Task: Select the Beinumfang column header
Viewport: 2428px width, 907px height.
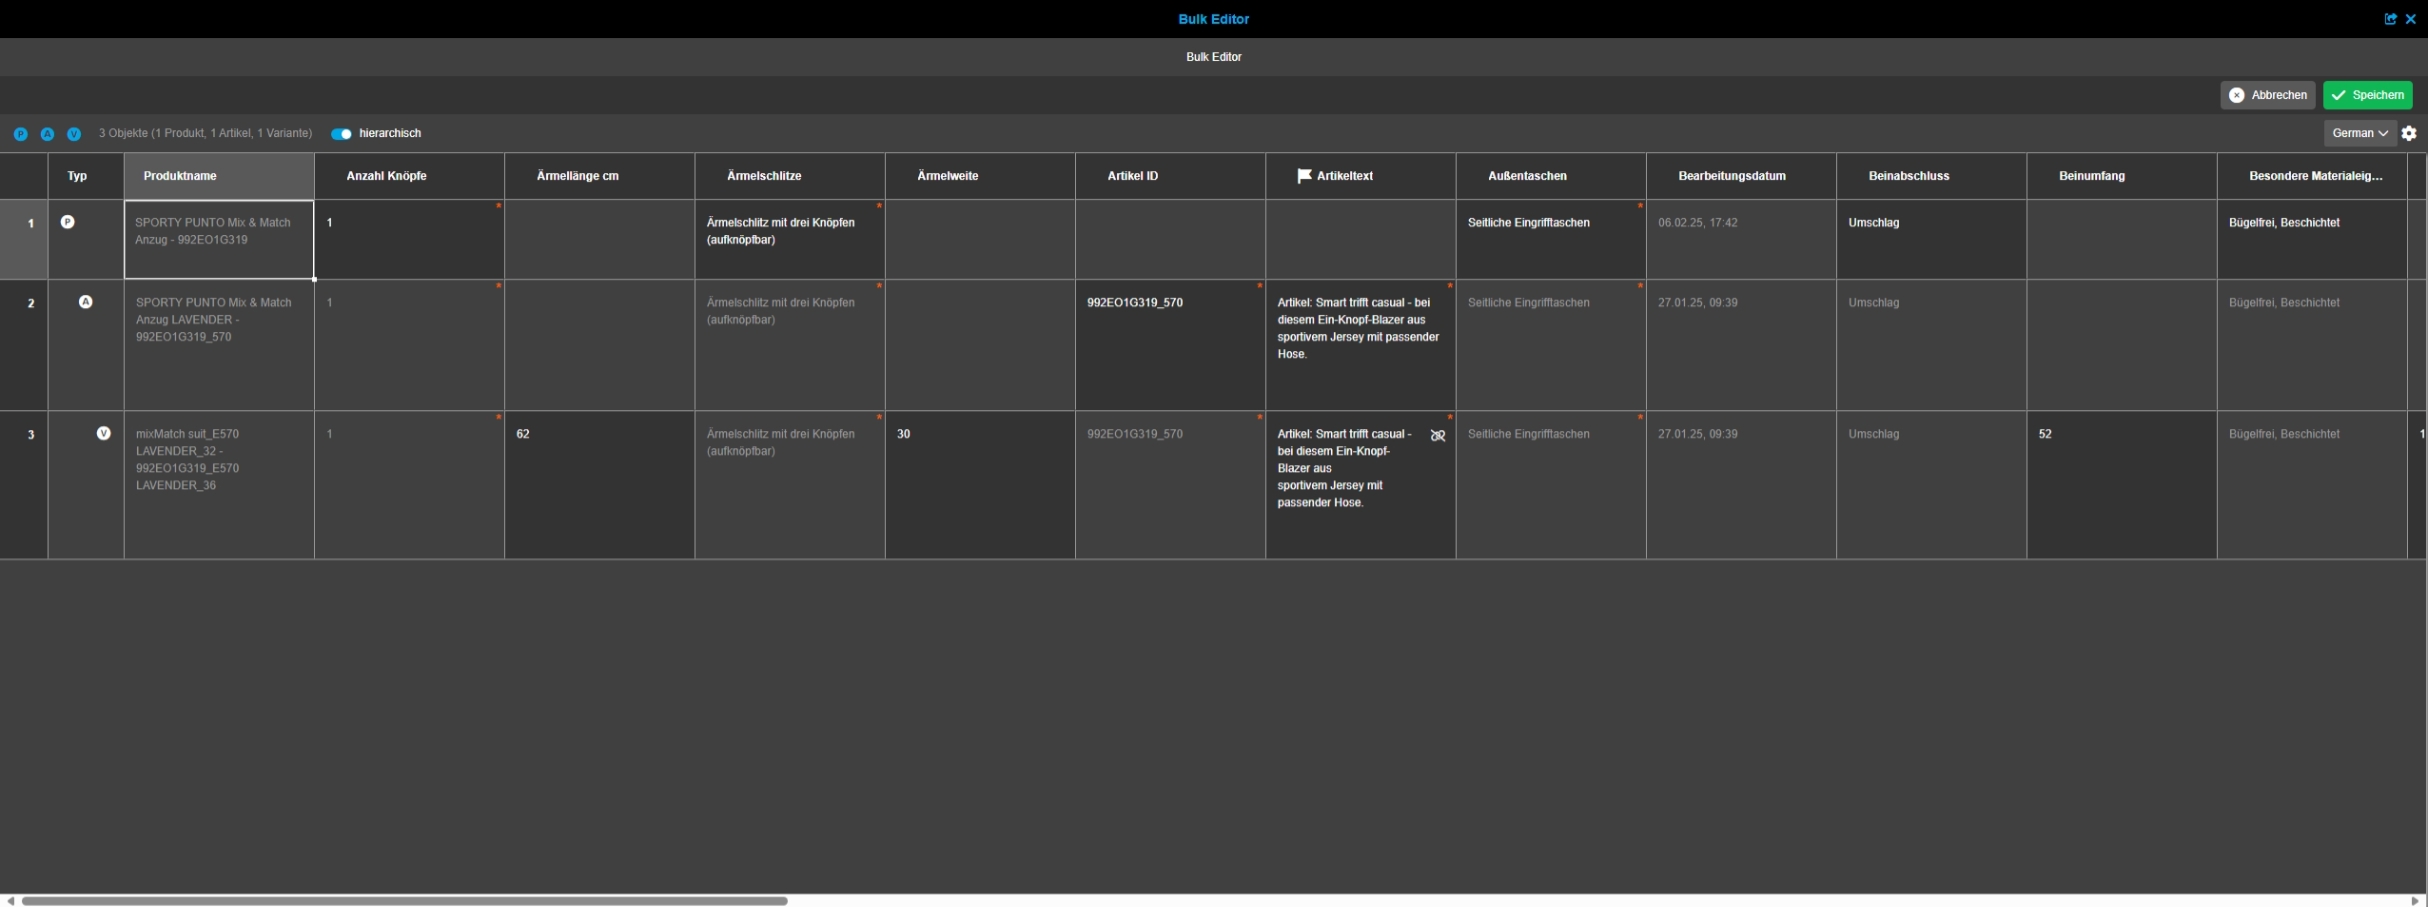Action: pos(2122,176)
